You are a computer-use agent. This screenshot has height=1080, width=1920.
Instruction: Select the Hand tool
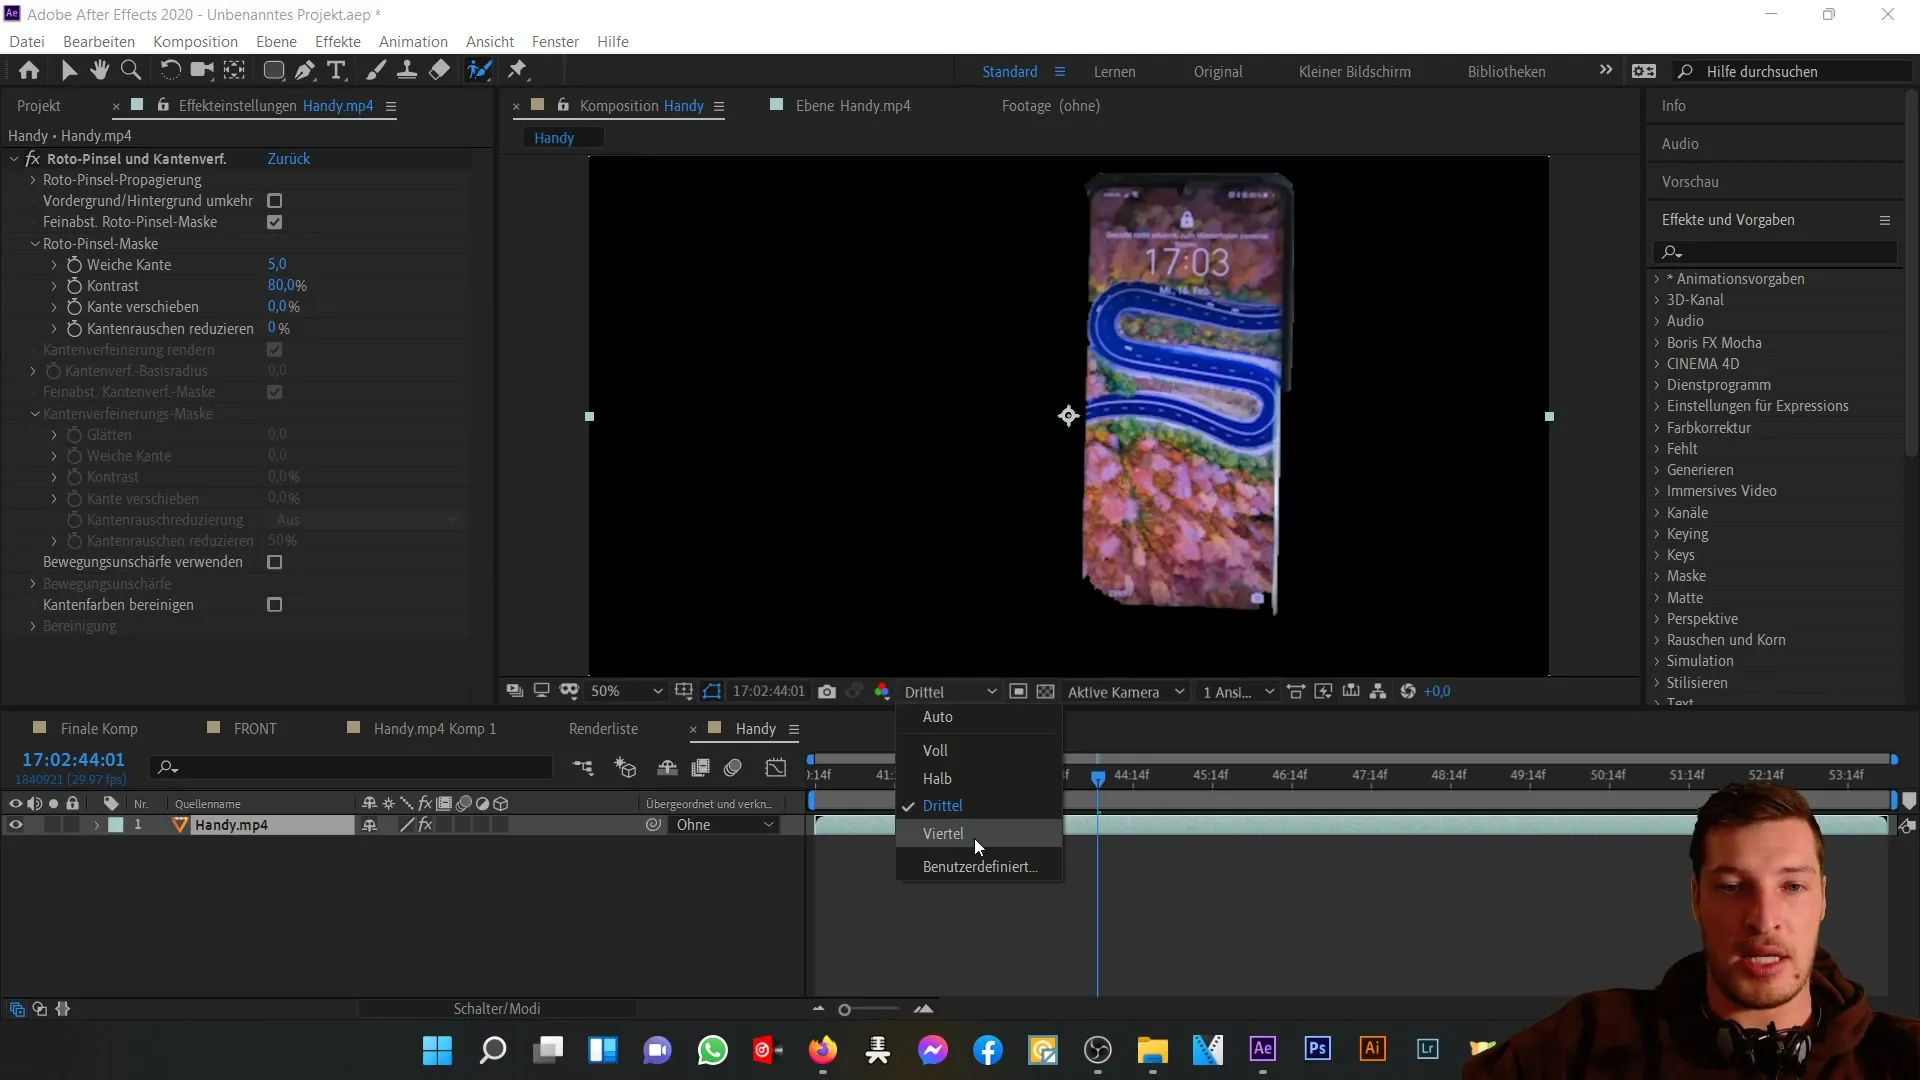[99, 70]
